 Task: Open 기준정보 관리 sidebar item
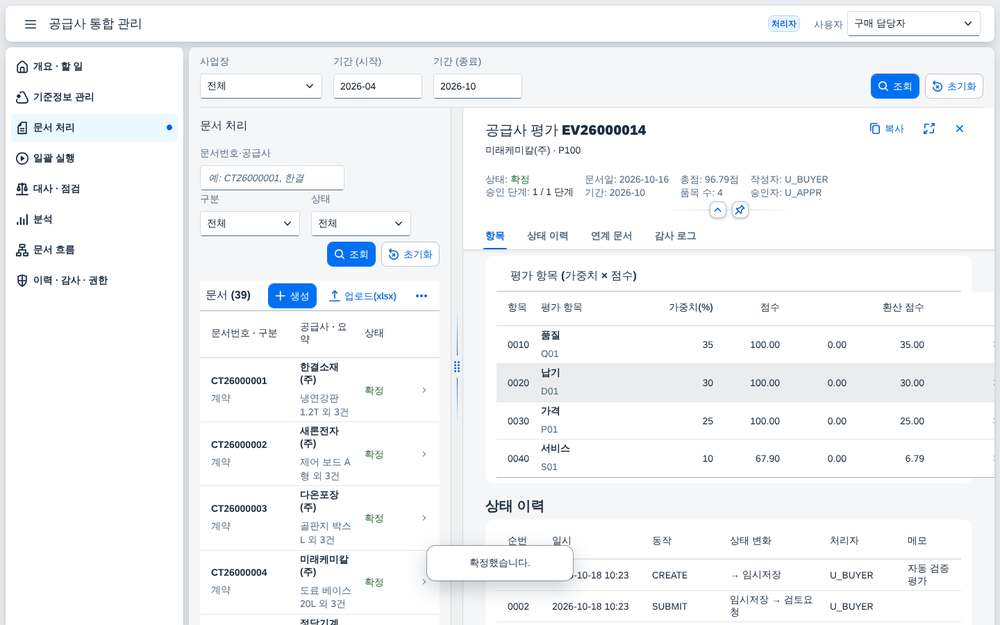coord(94,97)
